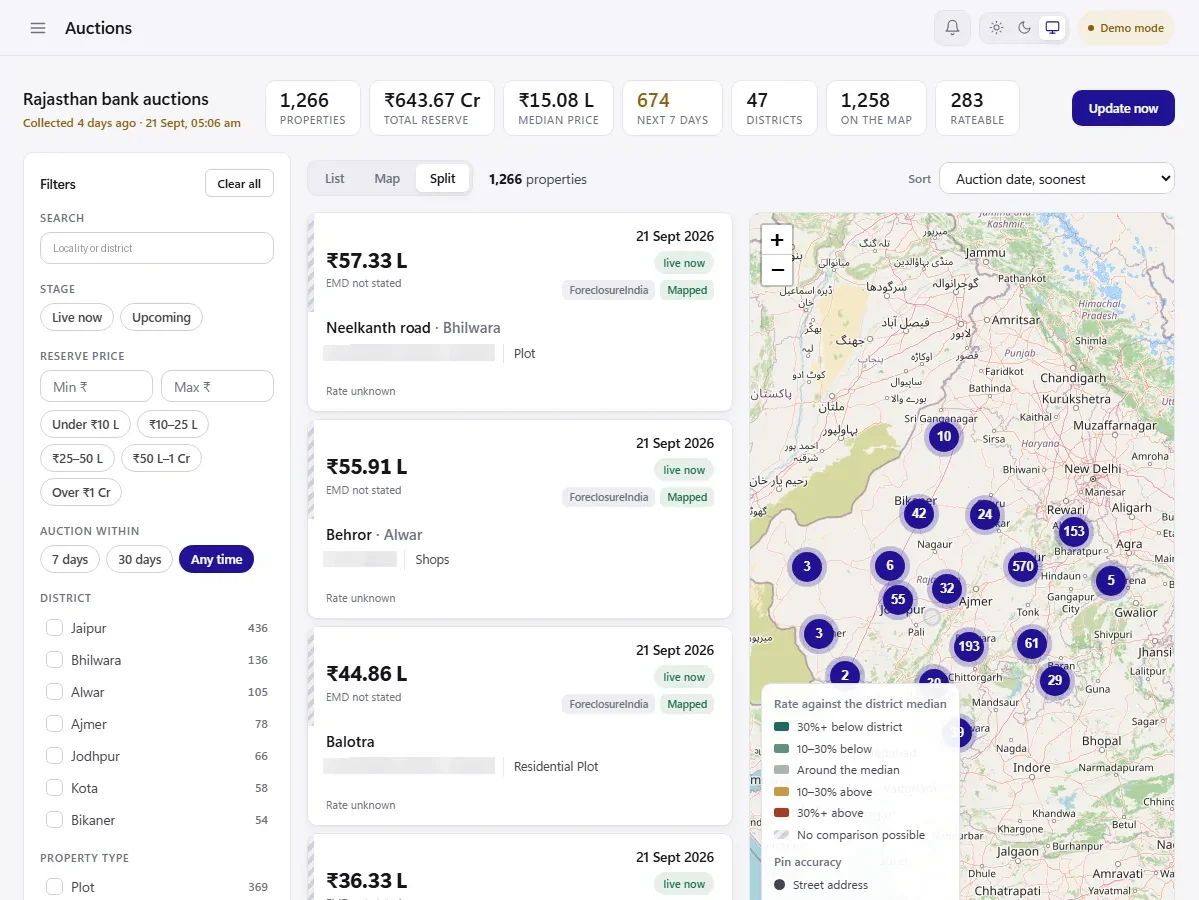Click the Update now button

1123,109
